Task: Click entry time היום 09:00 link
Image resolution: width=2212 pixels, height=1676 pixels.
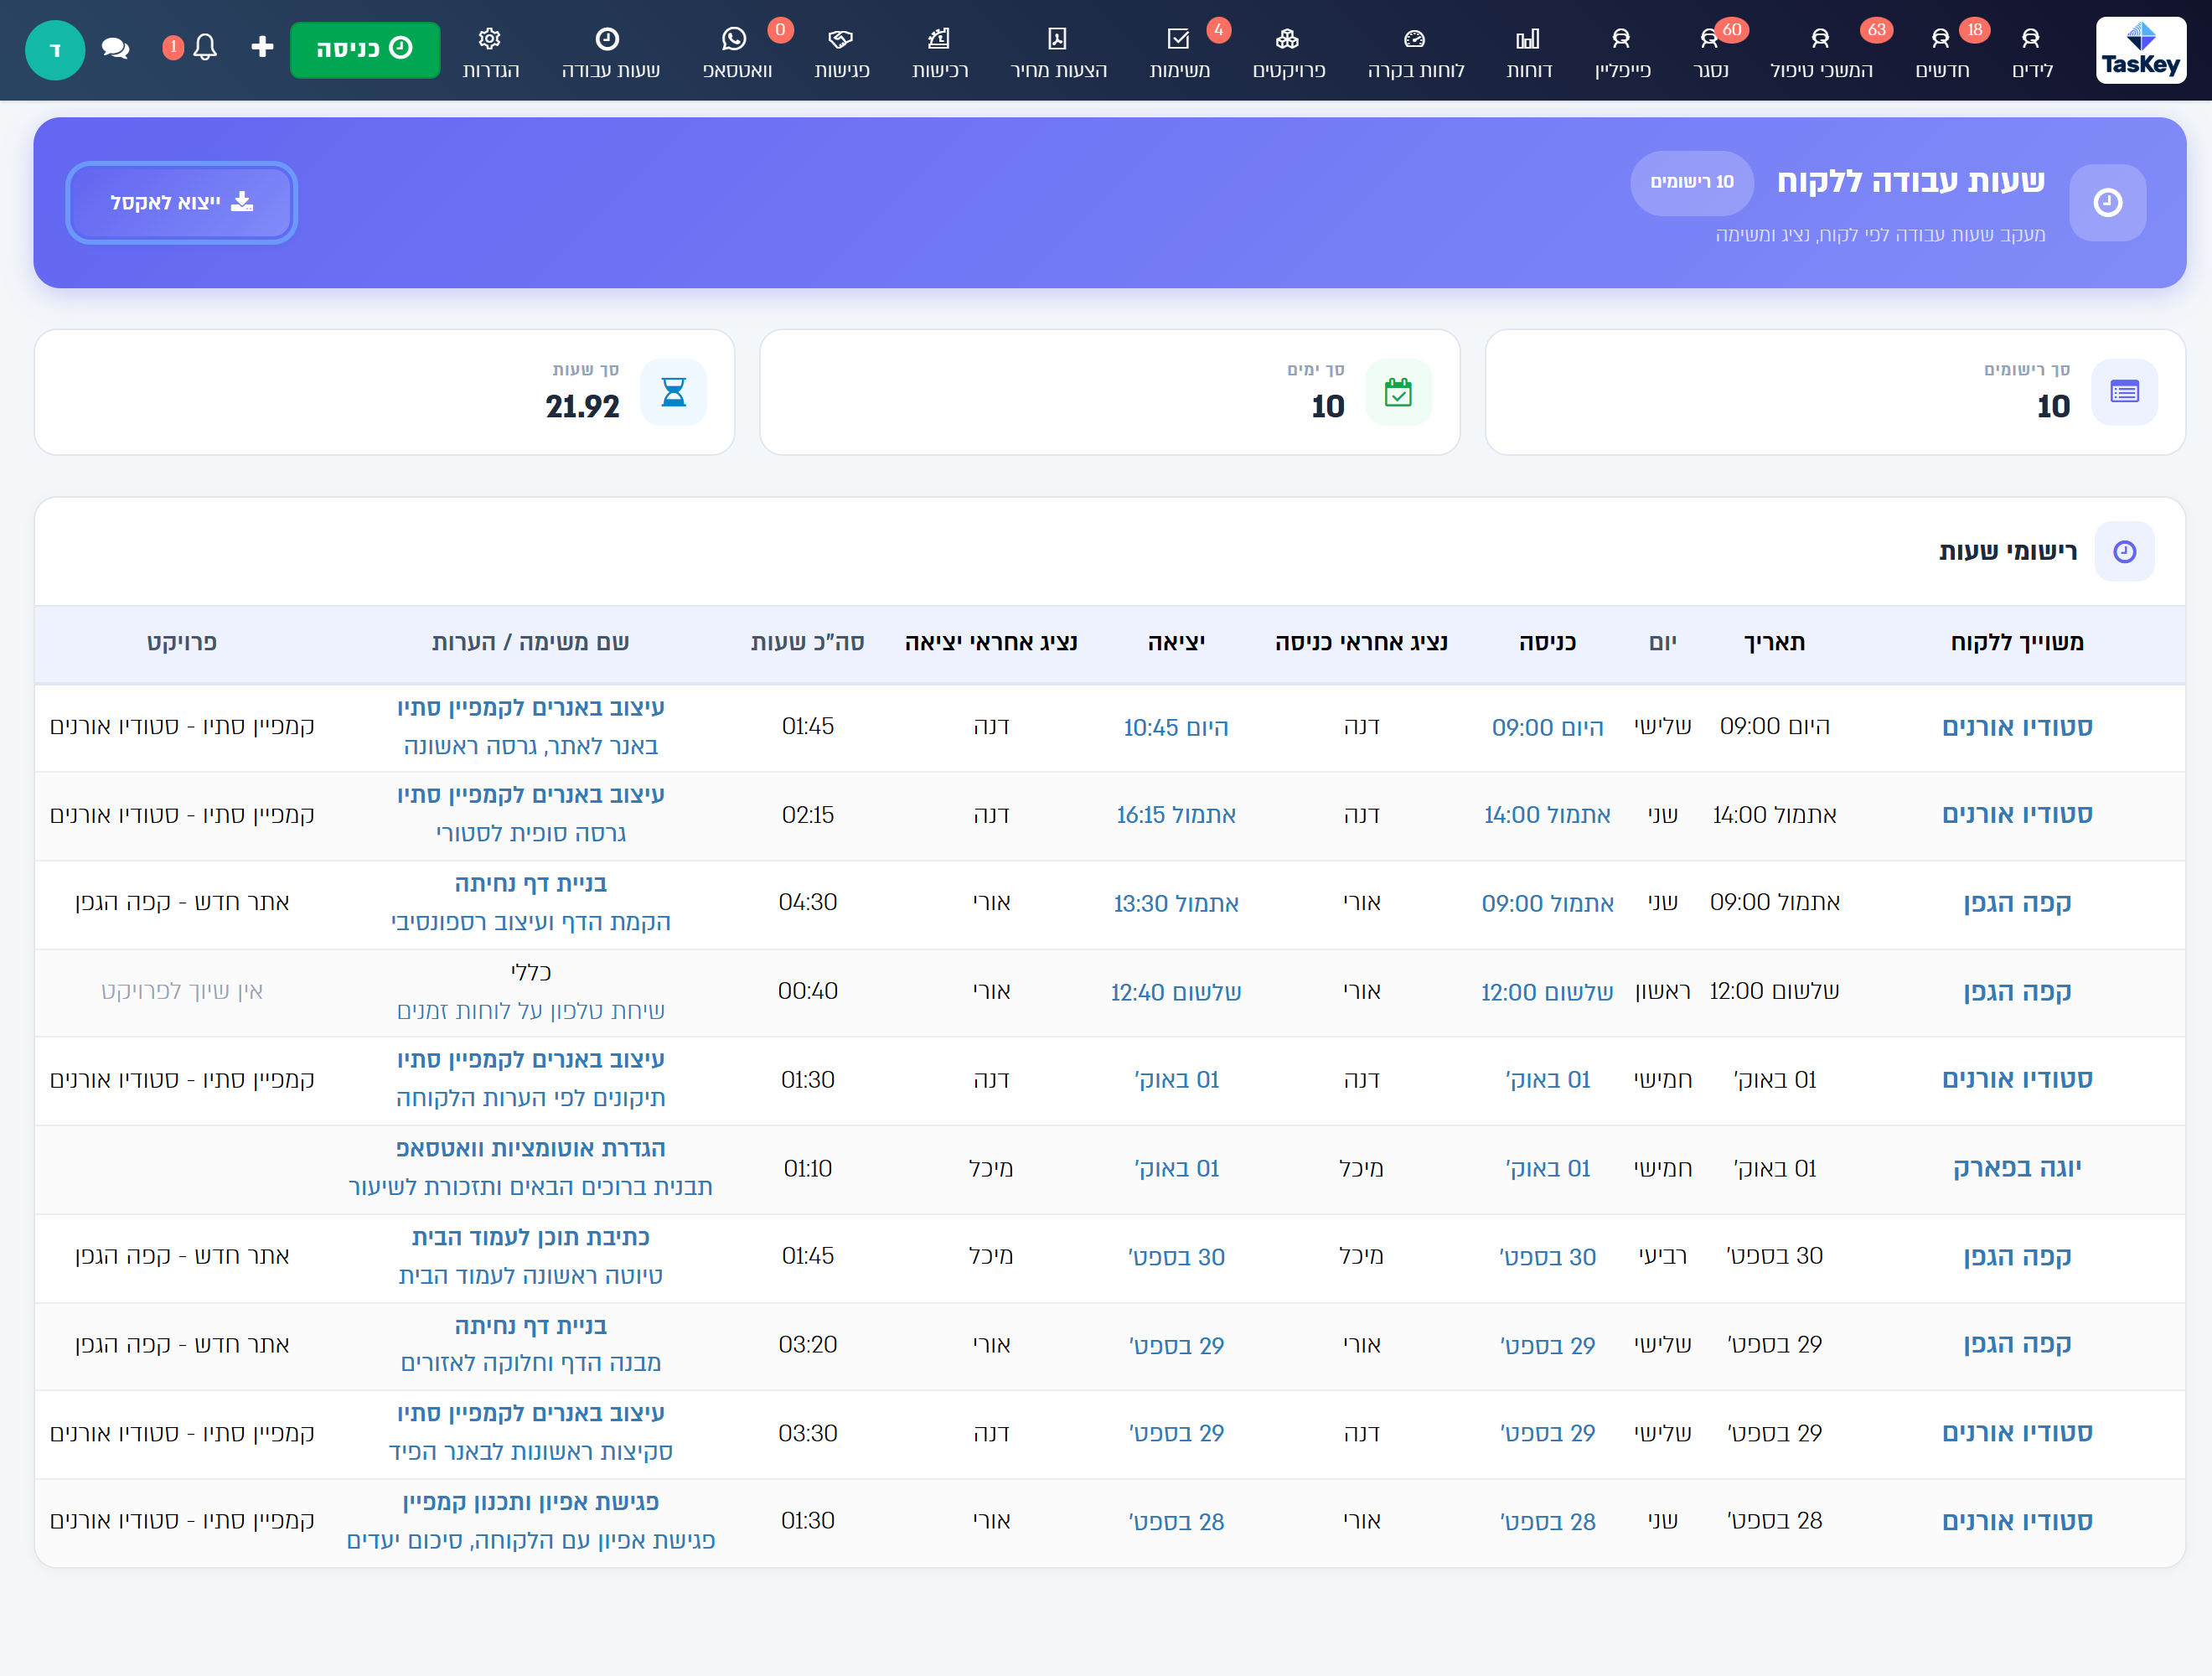Action: coord(1547,727)
